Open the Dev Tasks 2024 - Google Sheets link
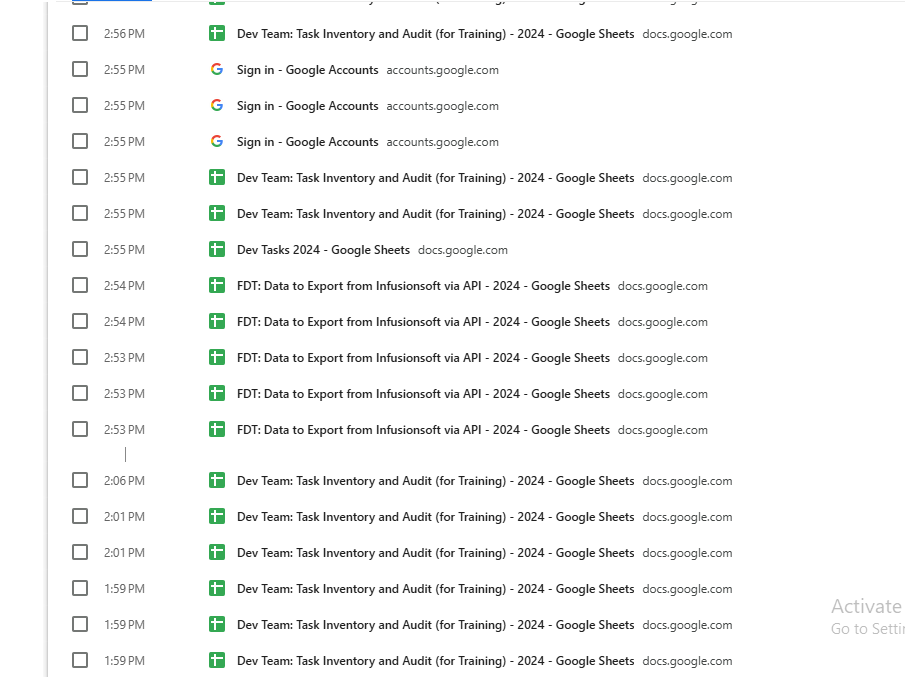Viewport: 905px width, 677px height. 323,250
